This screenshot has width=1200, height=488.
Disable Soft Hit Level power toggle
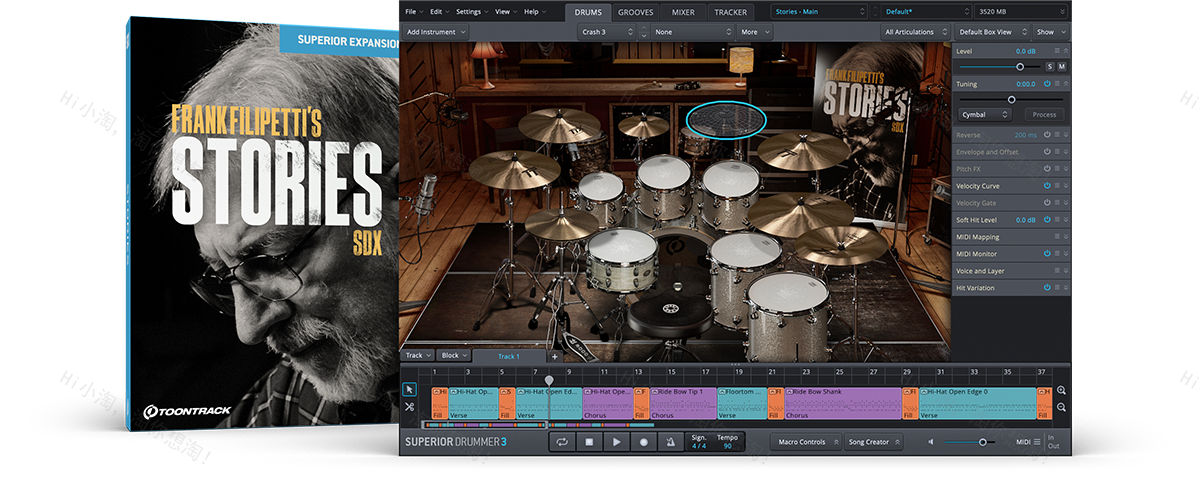(1047, 220)
